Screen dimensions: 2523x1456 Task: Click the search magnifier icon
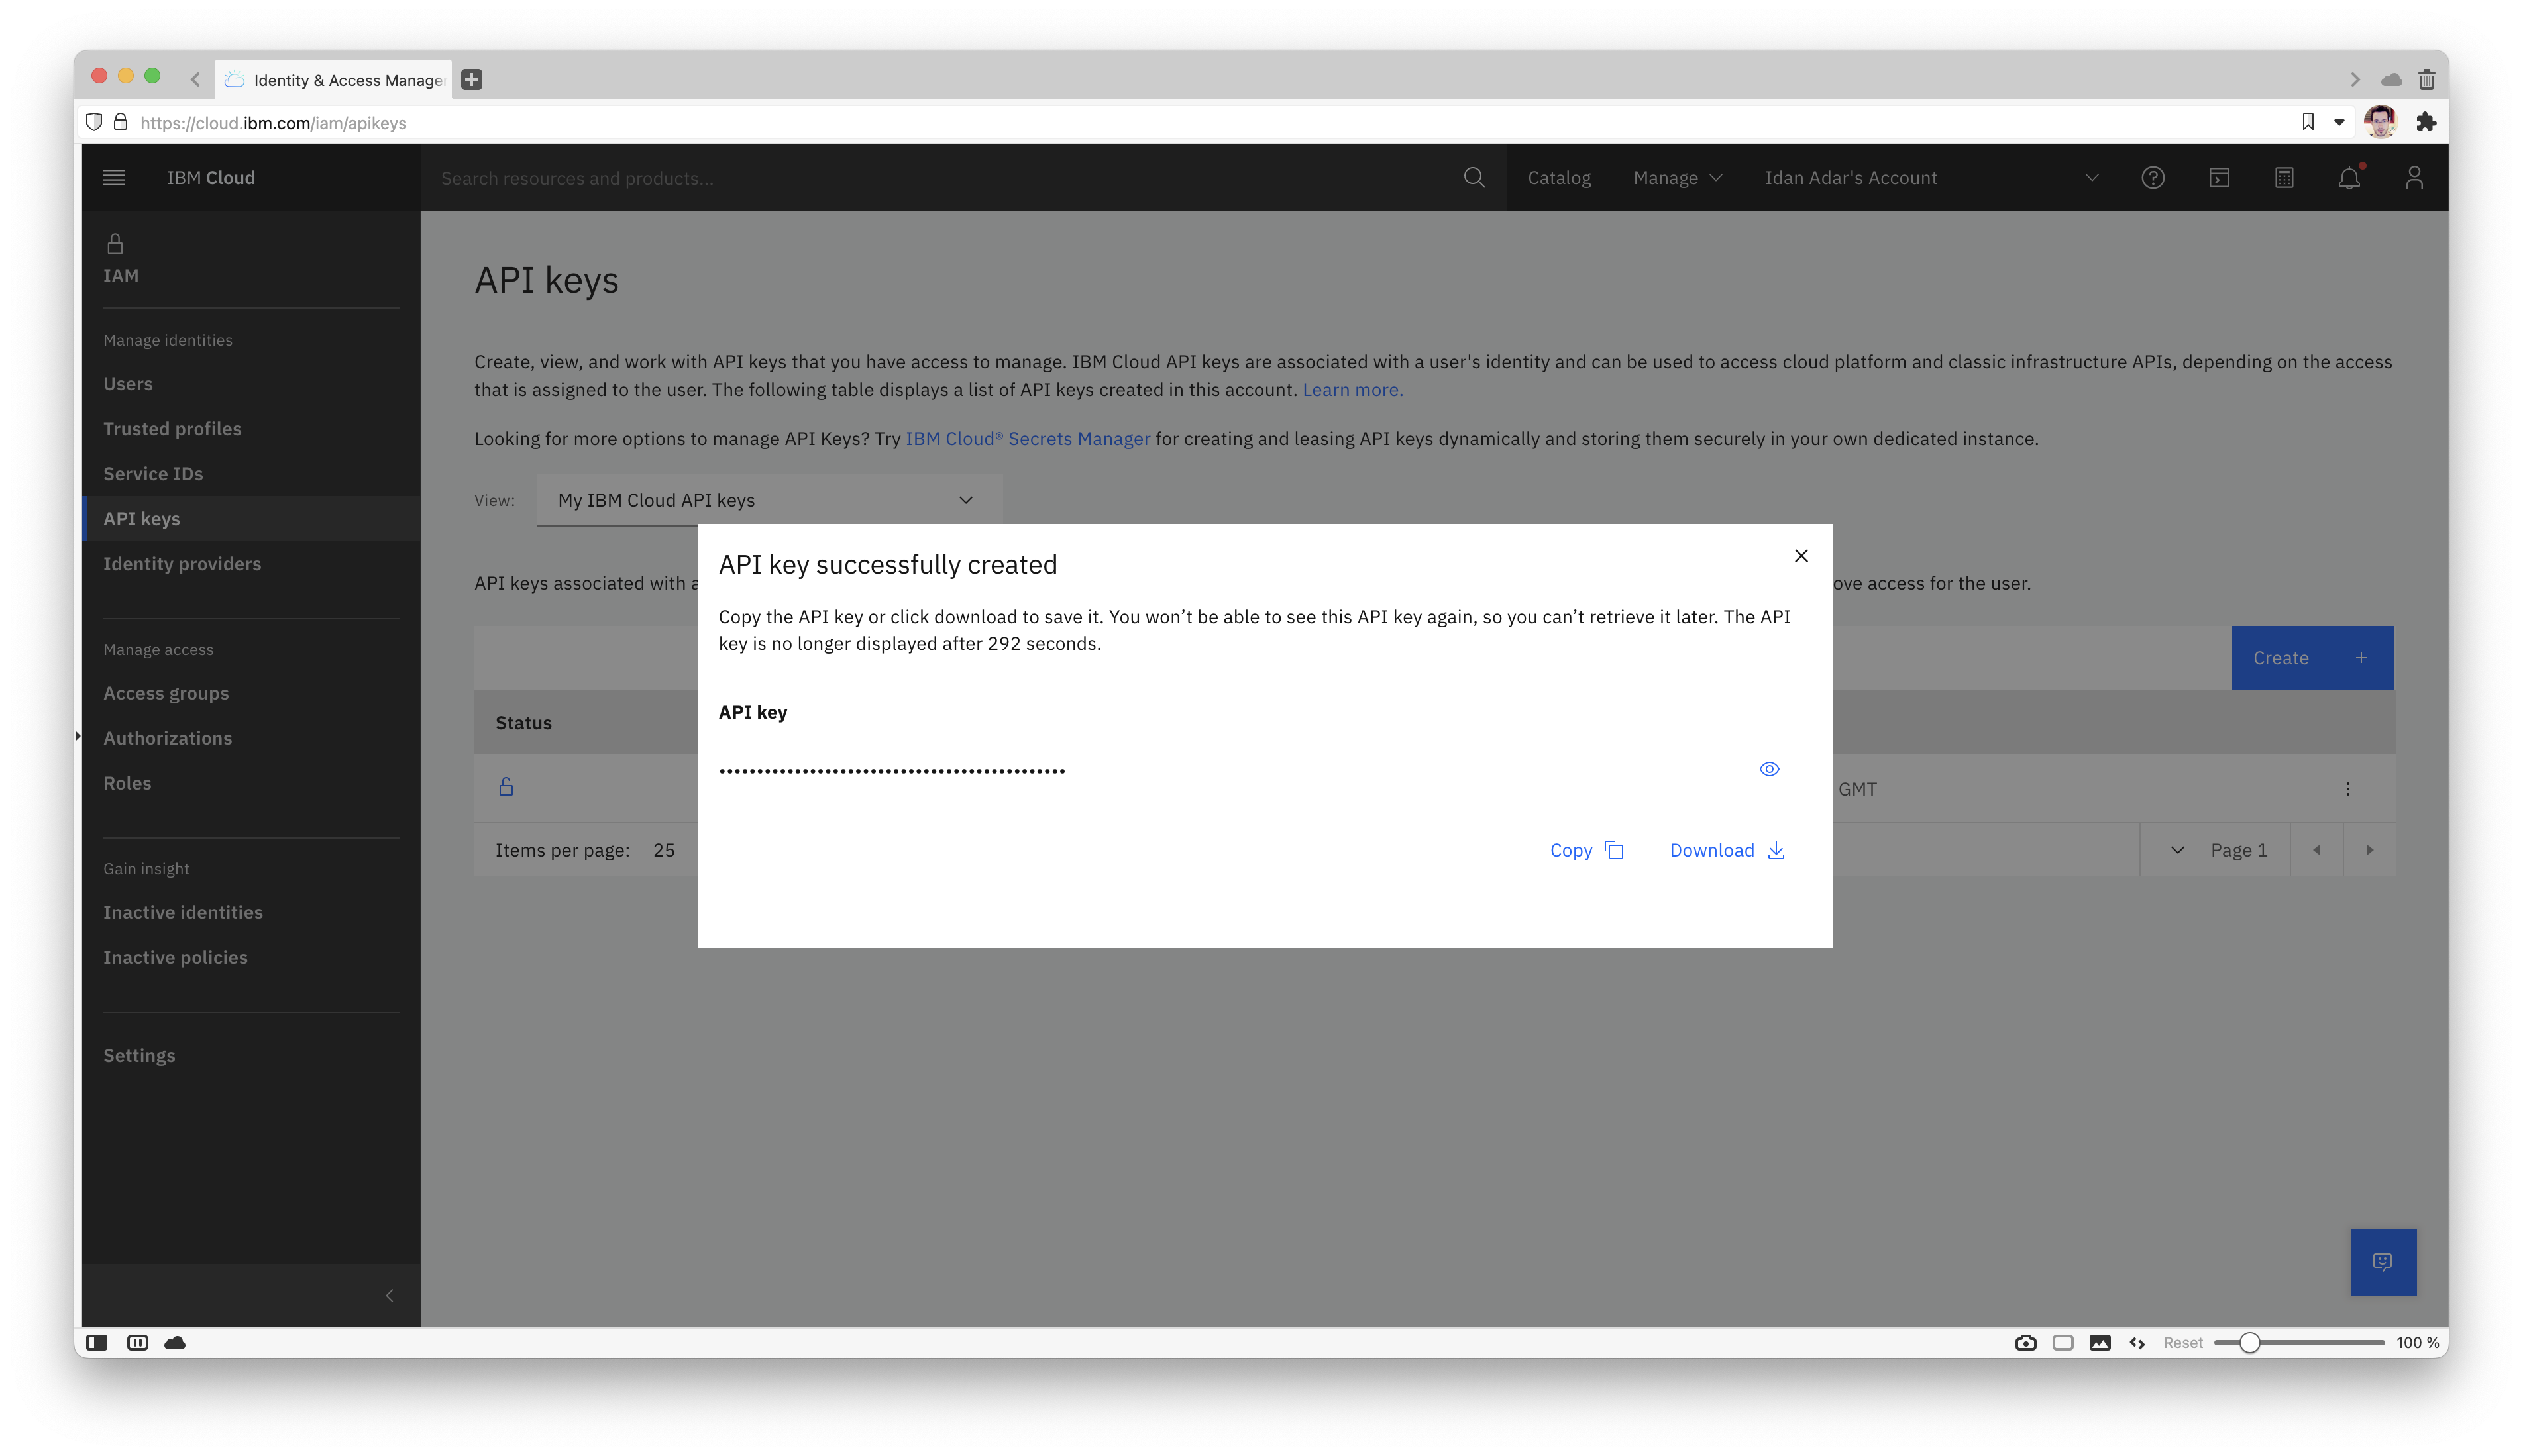coord(1474,178)
